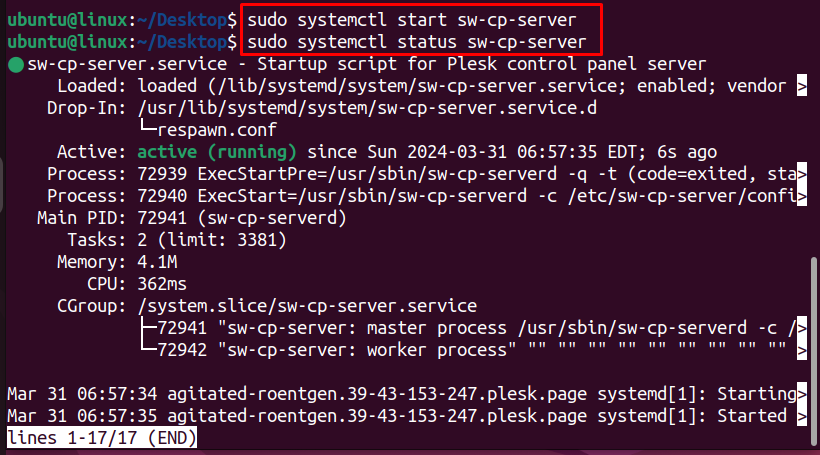Image resolution: width=820 pixels, height=455 pixels.
Task: Click the 'sudo systemctl start sw-cp-server' command
Action: [x=412, y=20]
